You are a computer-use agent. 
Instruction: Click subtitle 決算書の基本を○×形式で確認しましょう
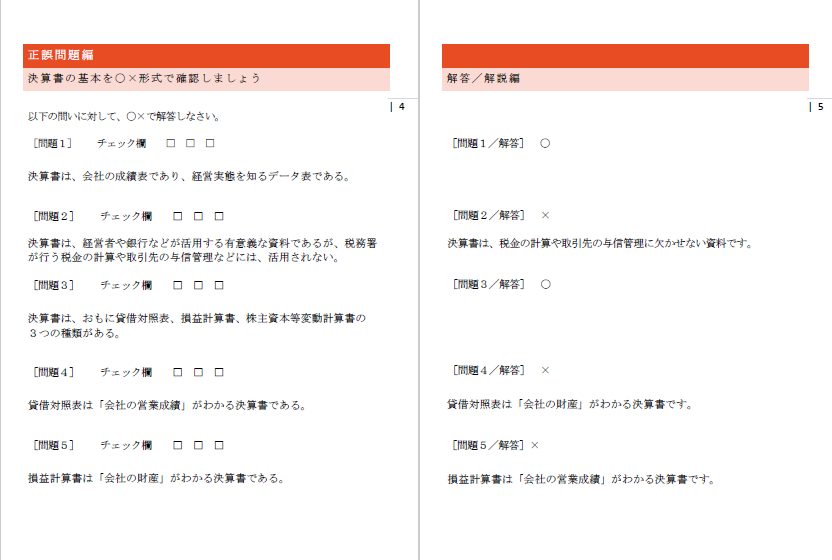click(x=144, y=79)
